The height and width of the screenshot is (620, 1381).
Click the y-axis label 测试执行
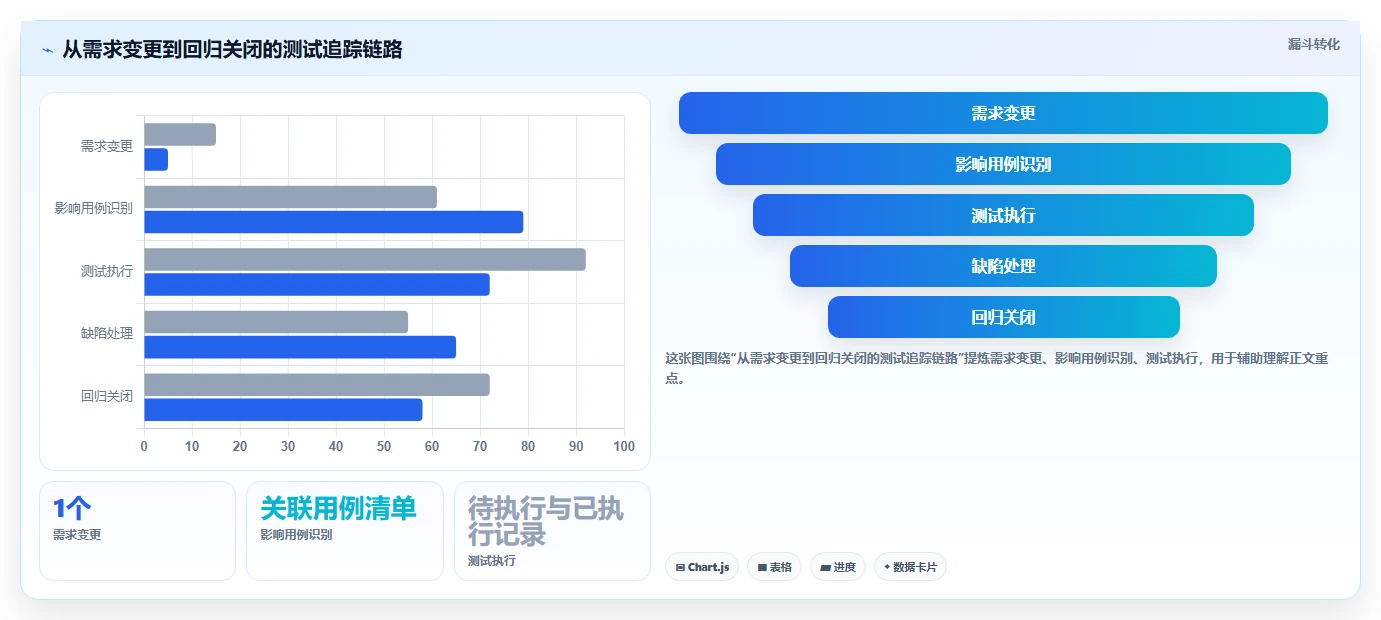coord(107,271)
